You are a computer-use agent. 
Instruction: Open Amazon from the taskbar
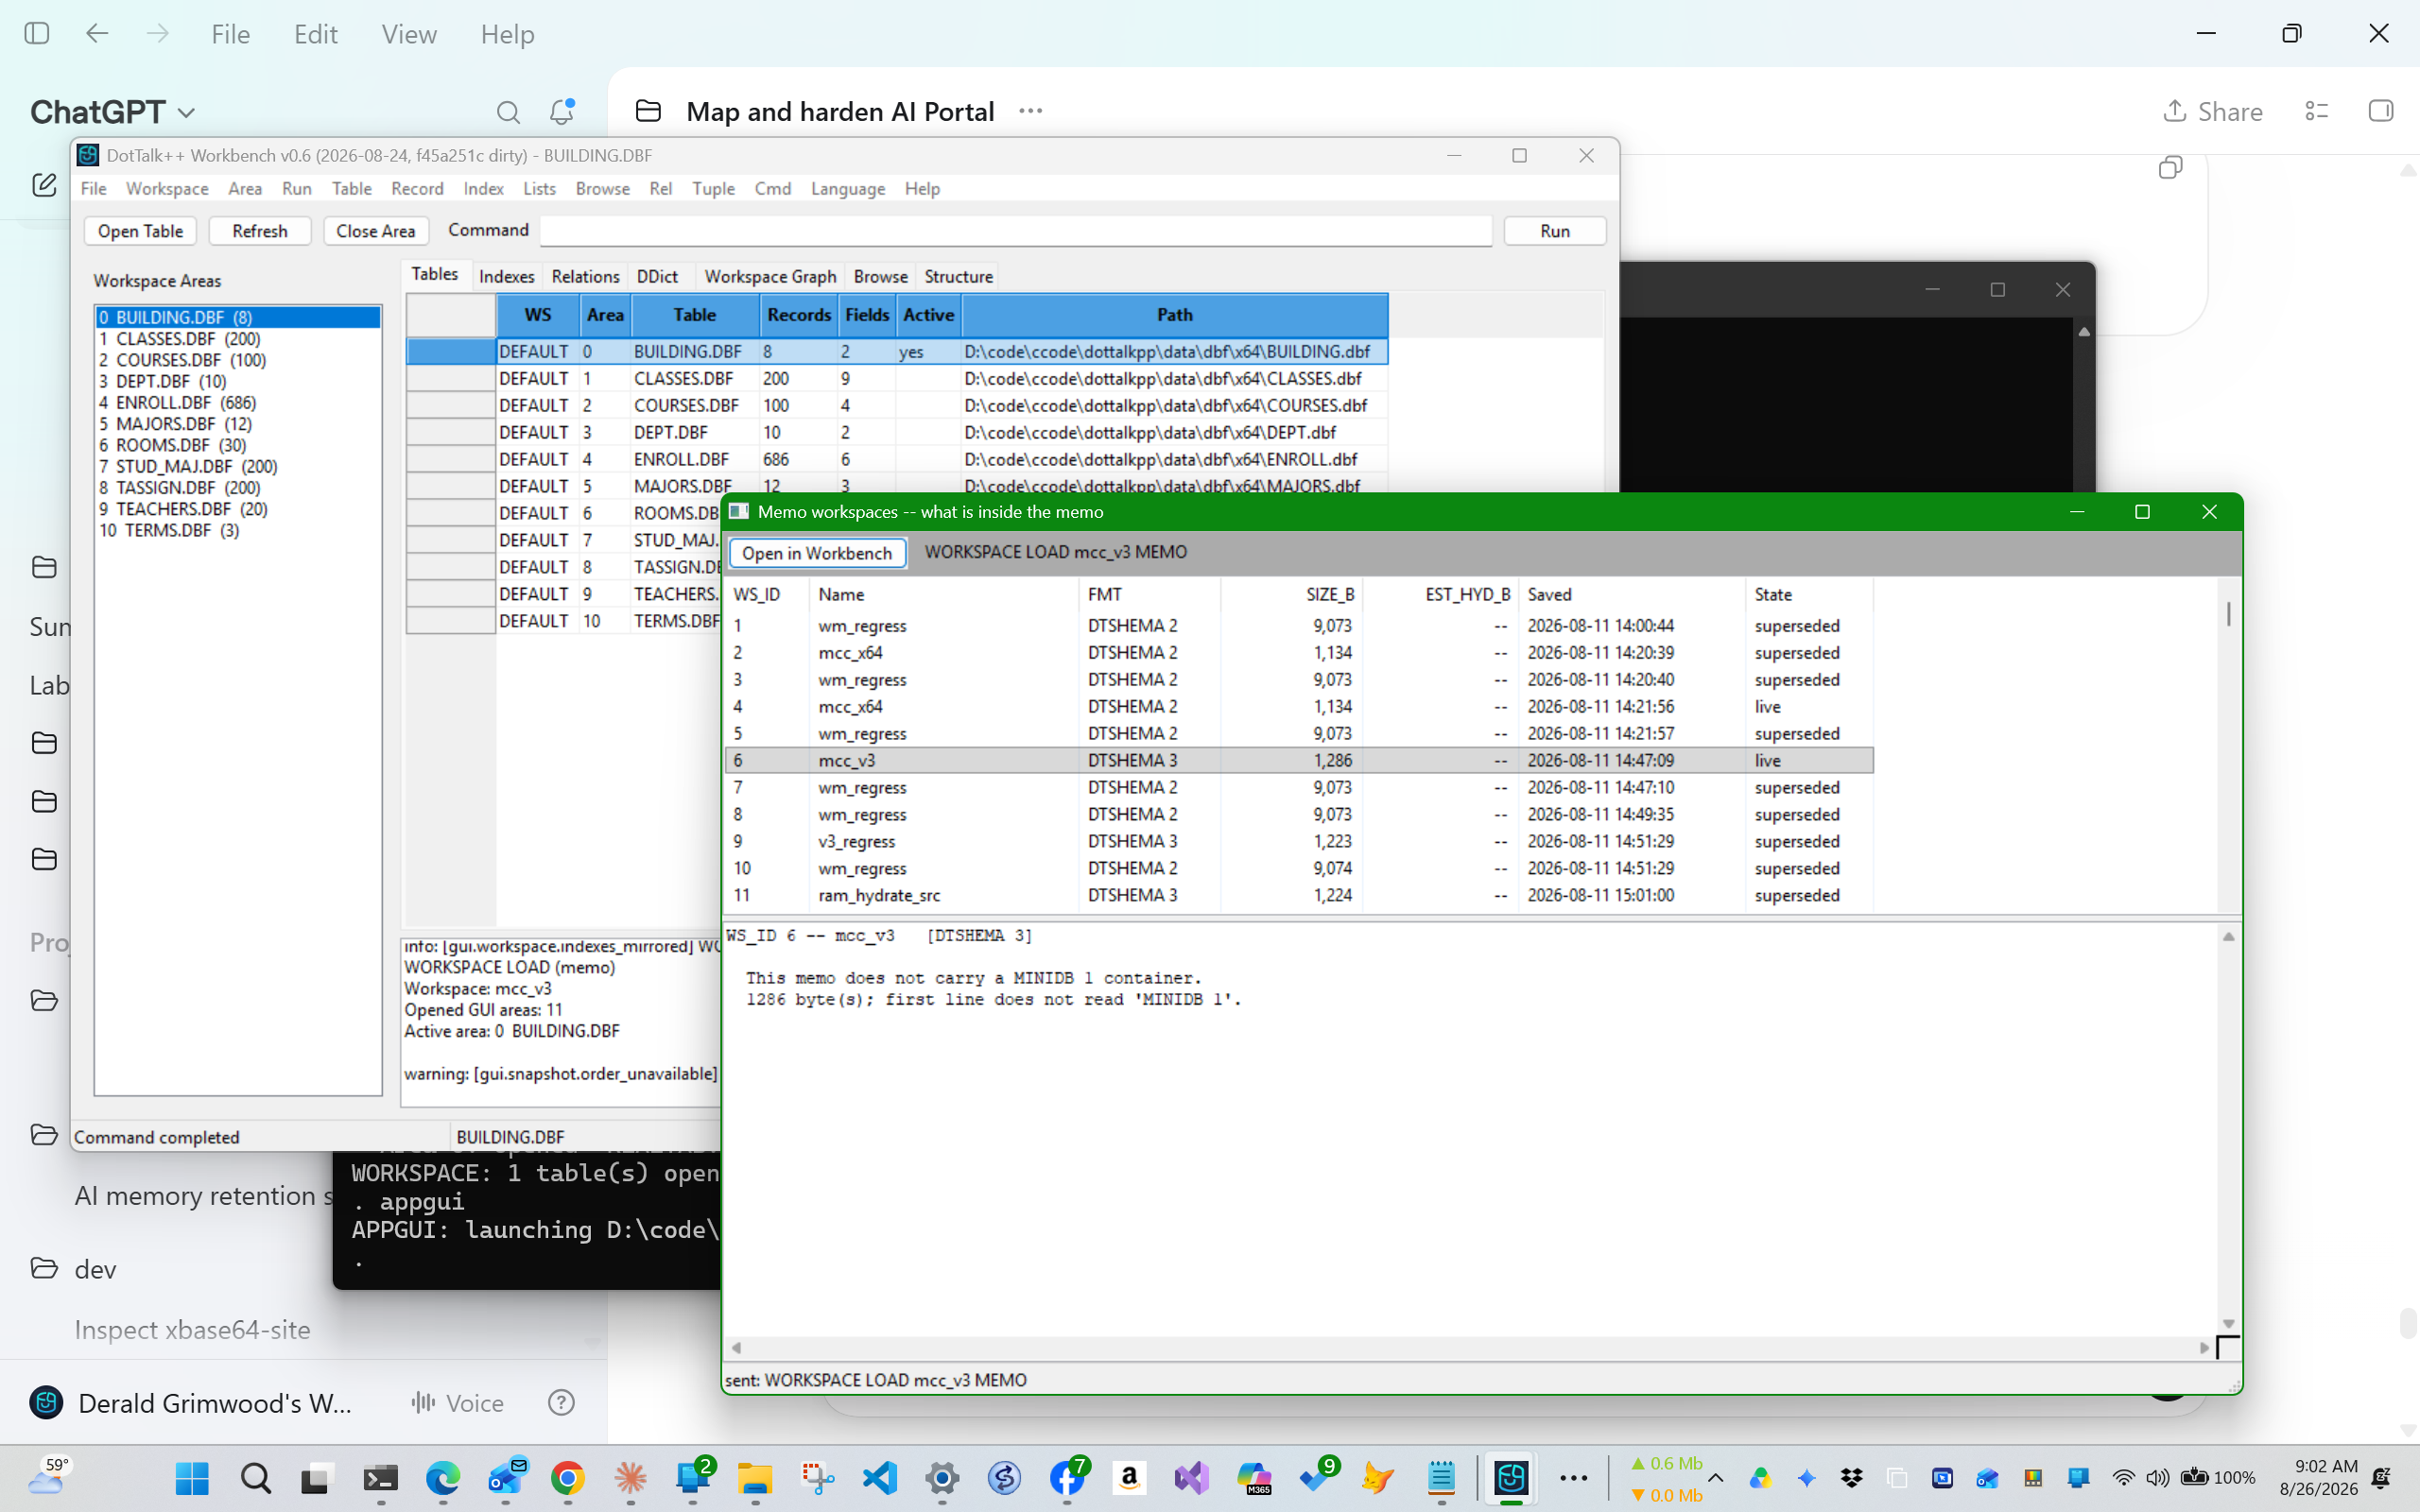pyautogui.click(x=1129, y=1478)
